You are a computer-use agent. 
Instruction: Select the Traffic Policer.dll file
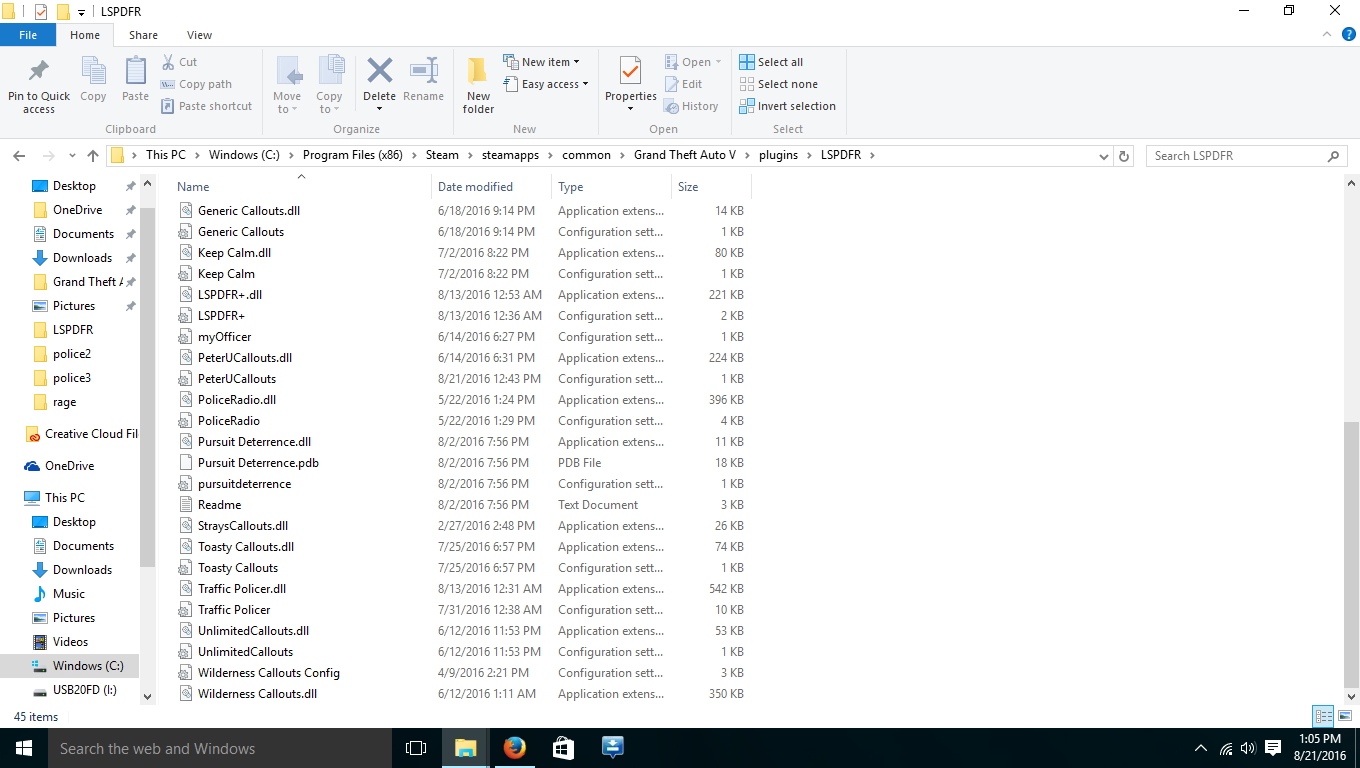(242, 589)
